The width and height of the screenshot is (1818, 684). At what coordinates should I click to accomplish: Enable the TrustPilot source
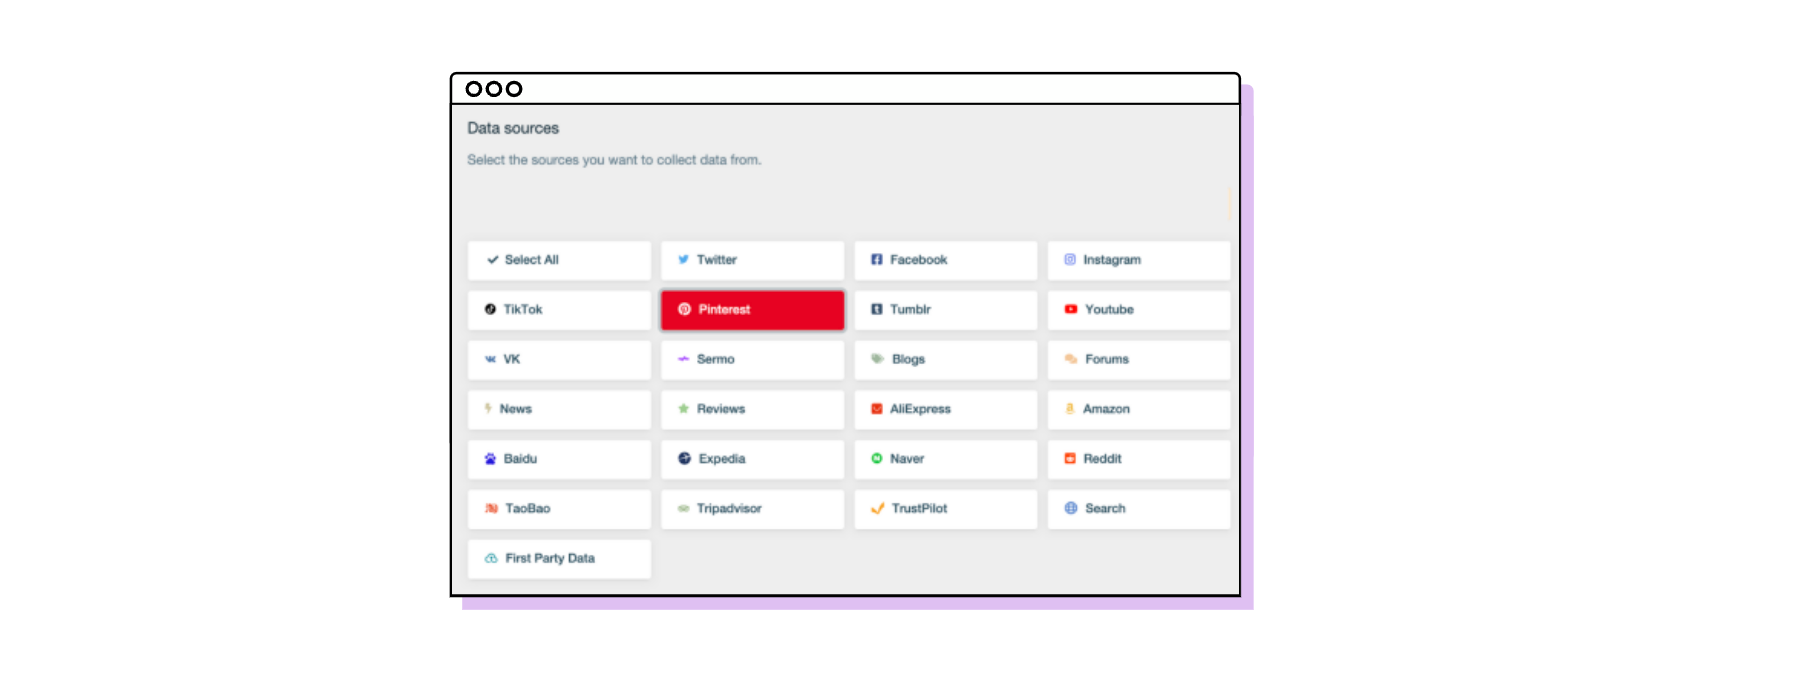click(945, 509)
